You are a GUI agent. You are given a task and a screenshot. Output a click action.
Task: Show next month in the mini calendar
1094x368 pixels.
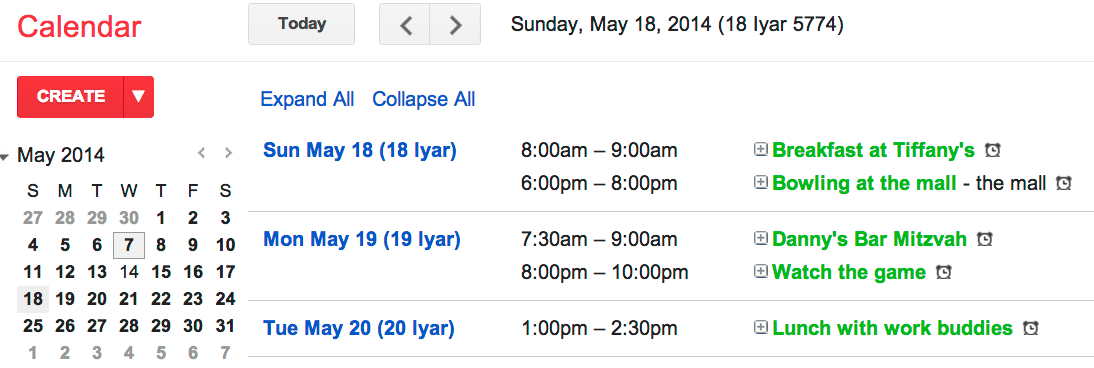(x=227, y=153)
